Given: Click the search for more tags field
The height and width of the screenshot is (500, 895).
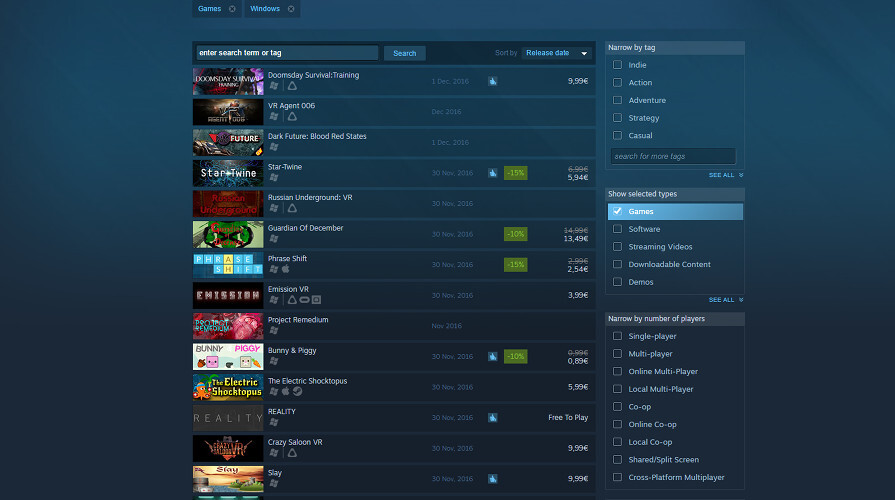Looking at the screenshot, I should [x=673, y=156].
